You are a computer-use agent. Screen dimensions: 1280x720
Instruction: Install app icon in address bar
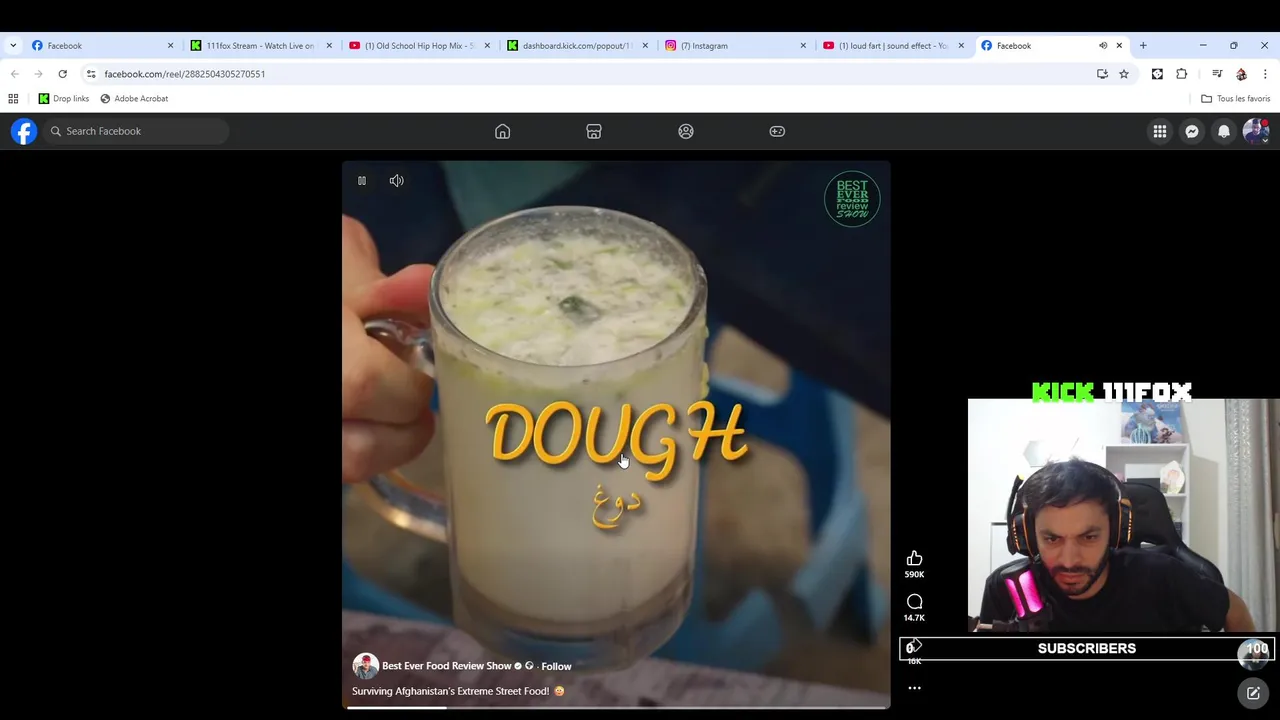(x=1102, y=74)
